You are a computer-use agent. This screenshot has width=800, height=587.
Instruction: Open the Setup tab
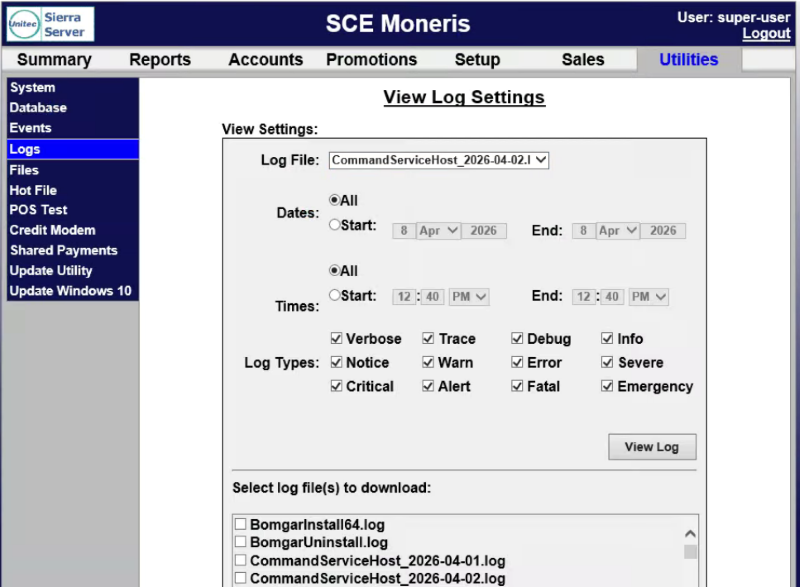pos(477,60)
